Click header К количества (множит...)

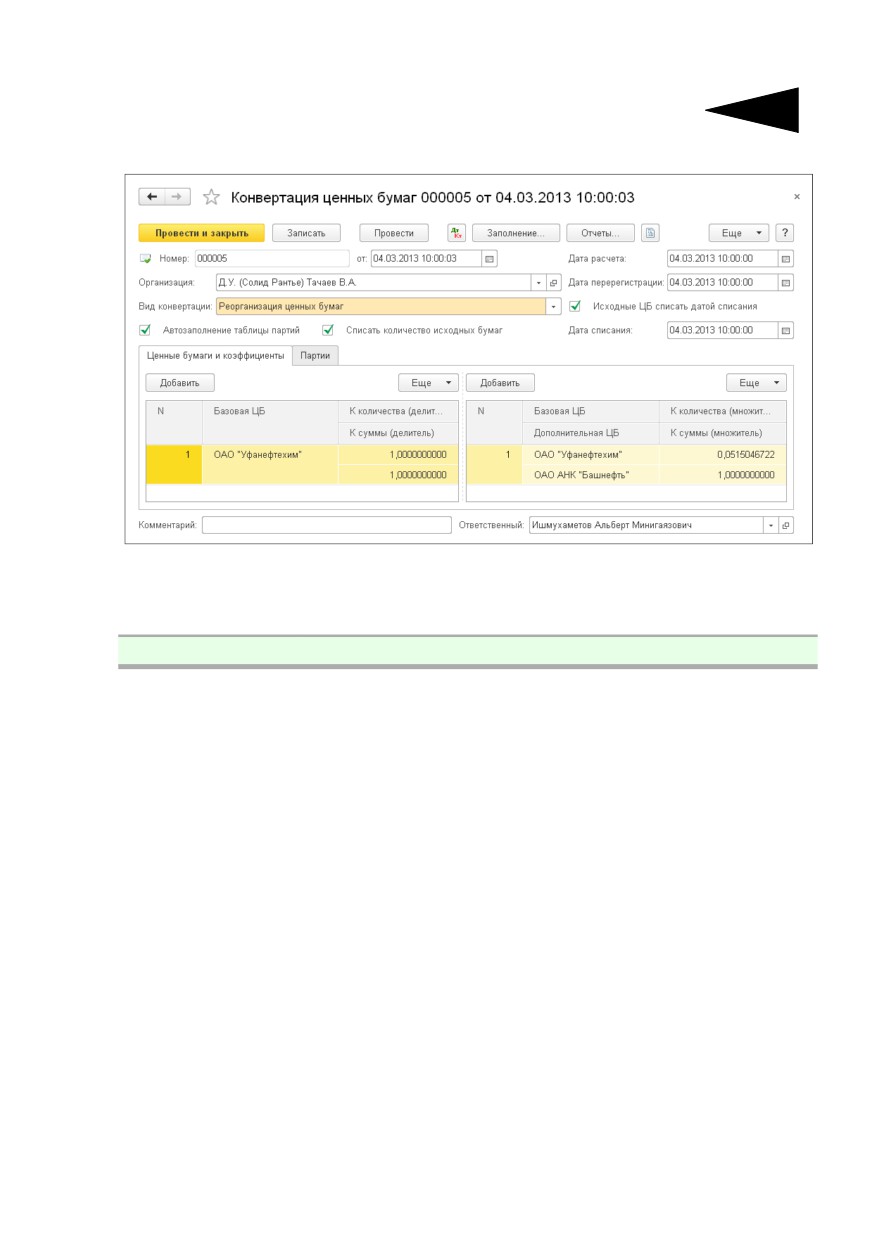(x=722, y=411)
